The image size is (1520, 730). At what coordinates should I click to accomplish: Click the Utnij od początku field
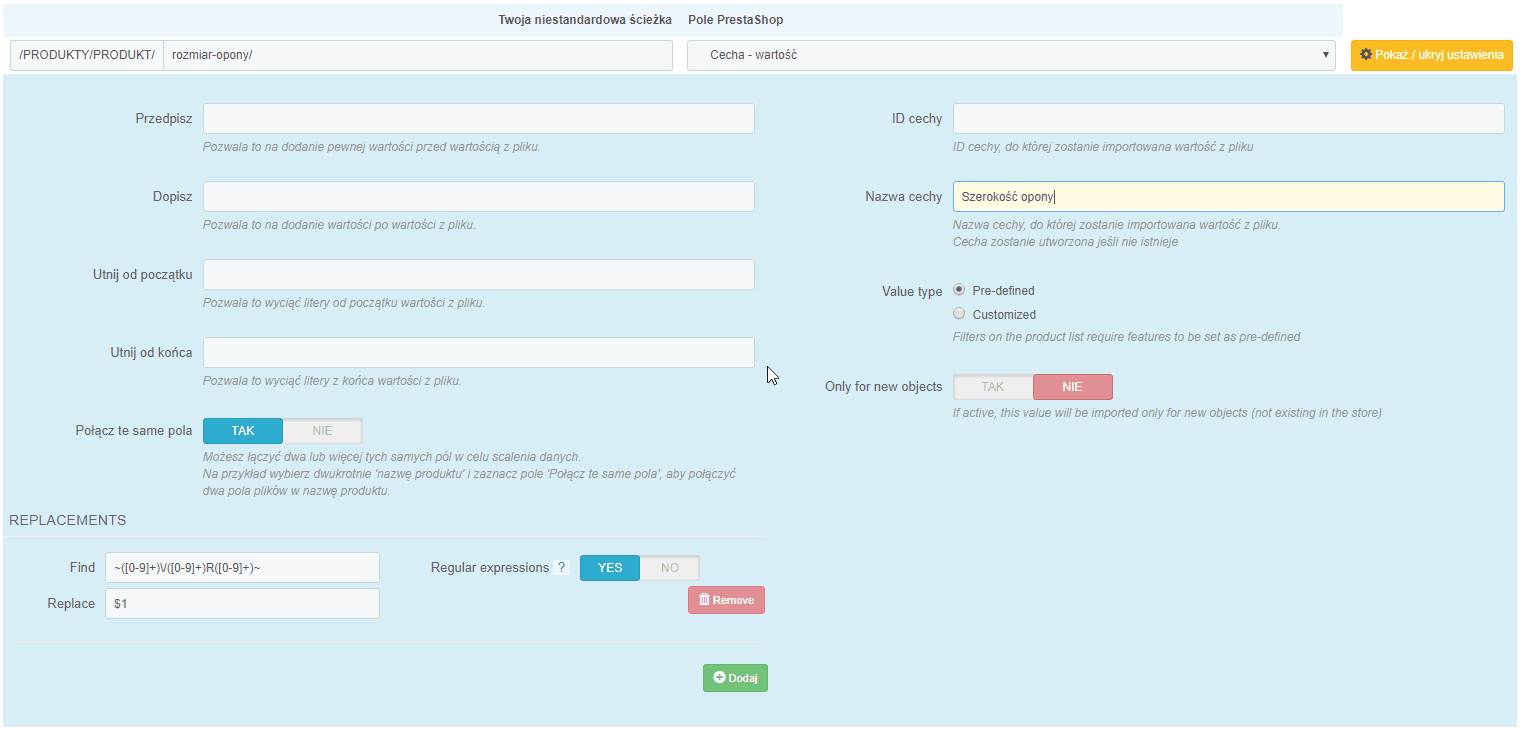pyautogui.click(x=478, y=275)
